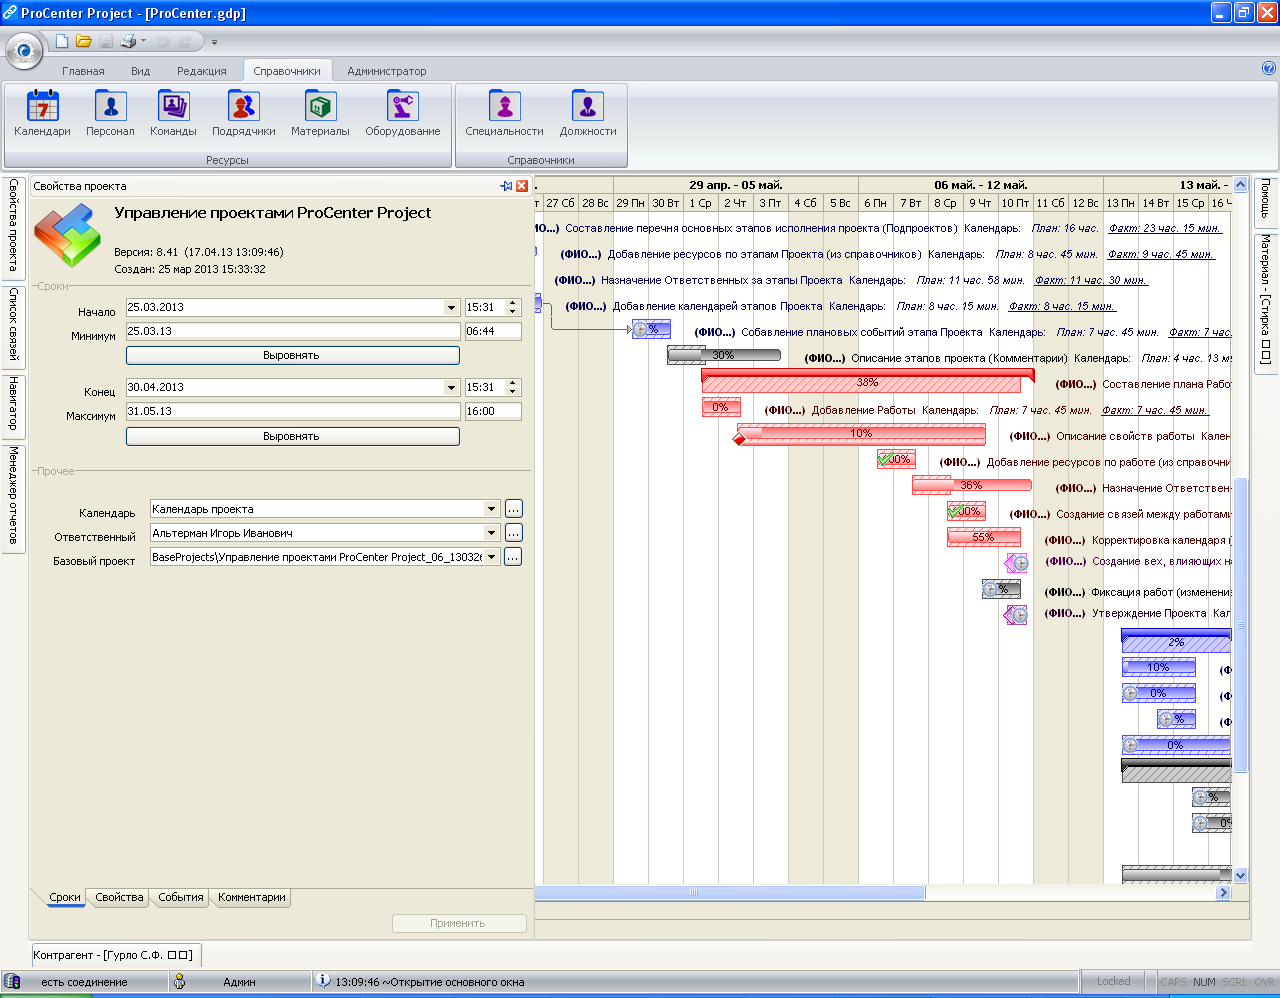This screenshot has height=998, width=1280.
Task: Open the Календари reference
Action: click(x=42, y=113)
